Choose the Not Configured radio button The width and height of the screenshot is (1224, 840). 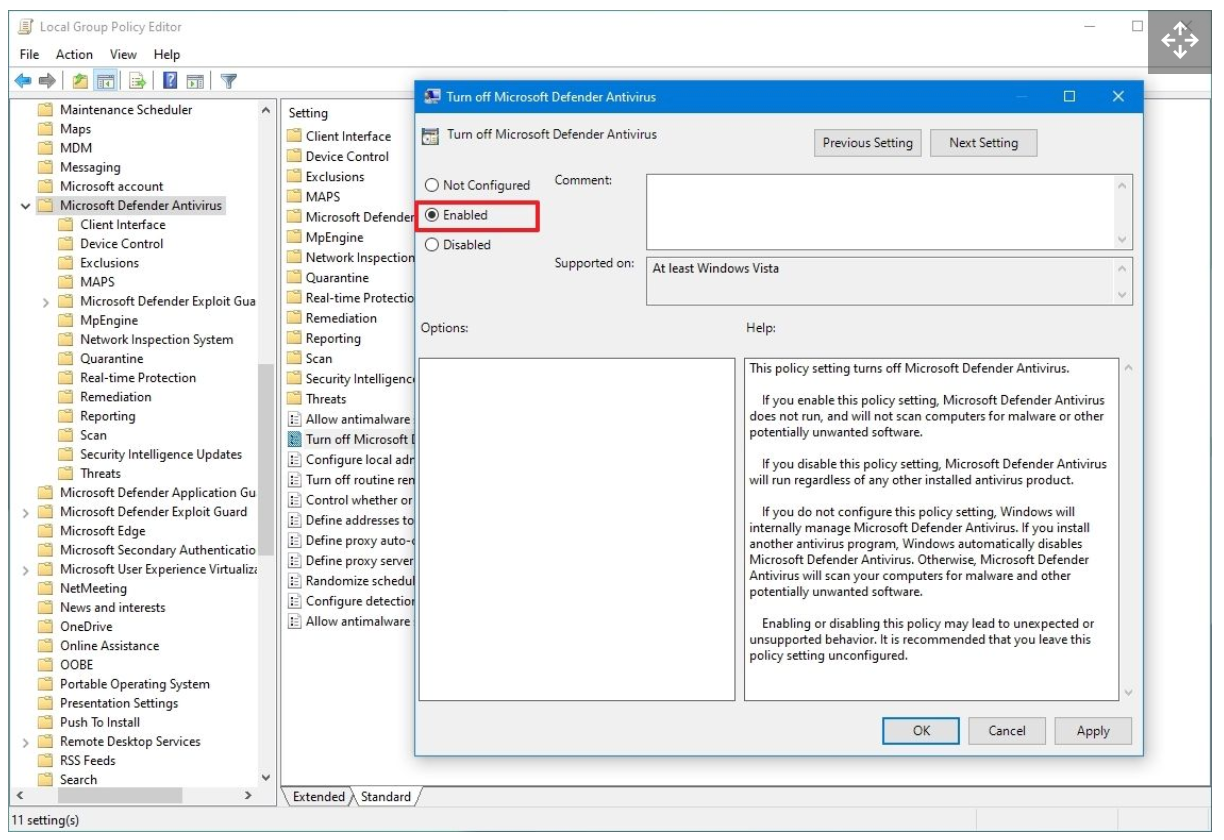click(x=433, y=185)
